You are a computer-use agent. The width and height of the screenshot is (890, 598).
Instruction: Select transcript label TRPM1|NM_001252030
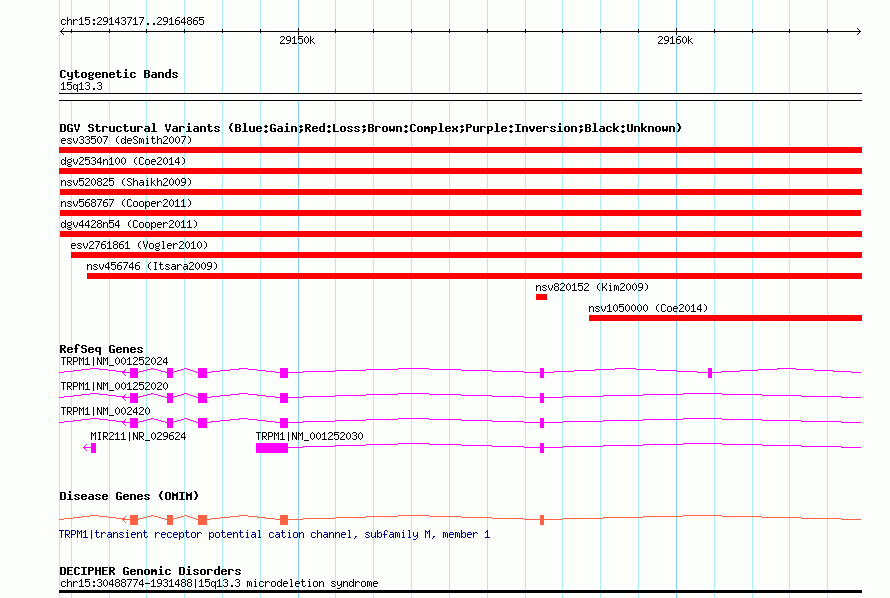309,436
